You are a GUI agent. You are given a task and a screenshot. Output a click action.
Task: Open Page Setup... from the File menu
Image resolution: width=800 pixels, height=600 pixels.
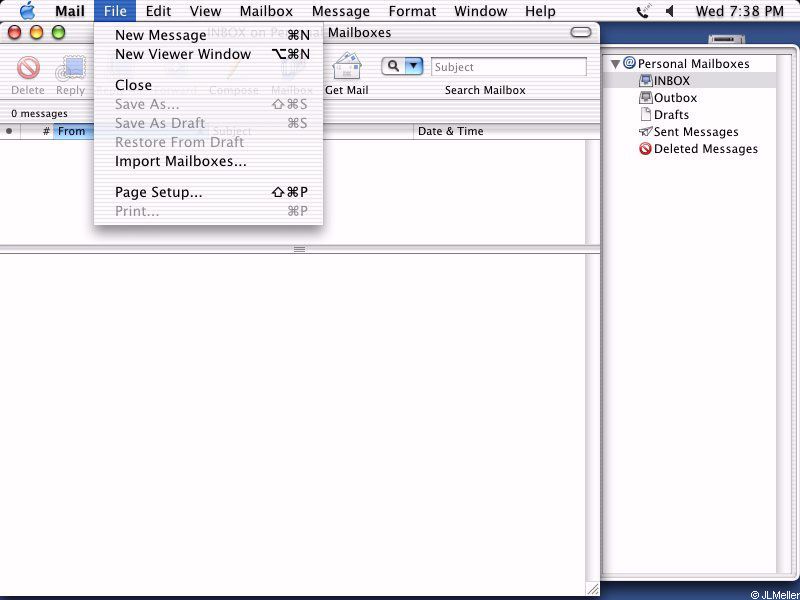click(x=209, y=192)
